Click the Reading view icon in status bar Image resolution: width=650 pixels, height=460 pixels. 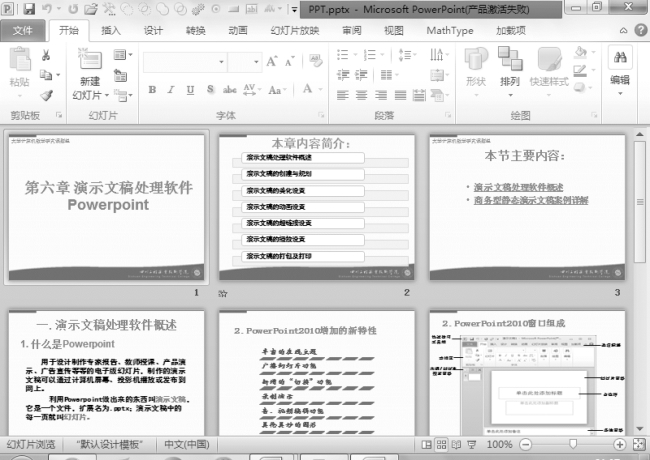coord(456,445)
